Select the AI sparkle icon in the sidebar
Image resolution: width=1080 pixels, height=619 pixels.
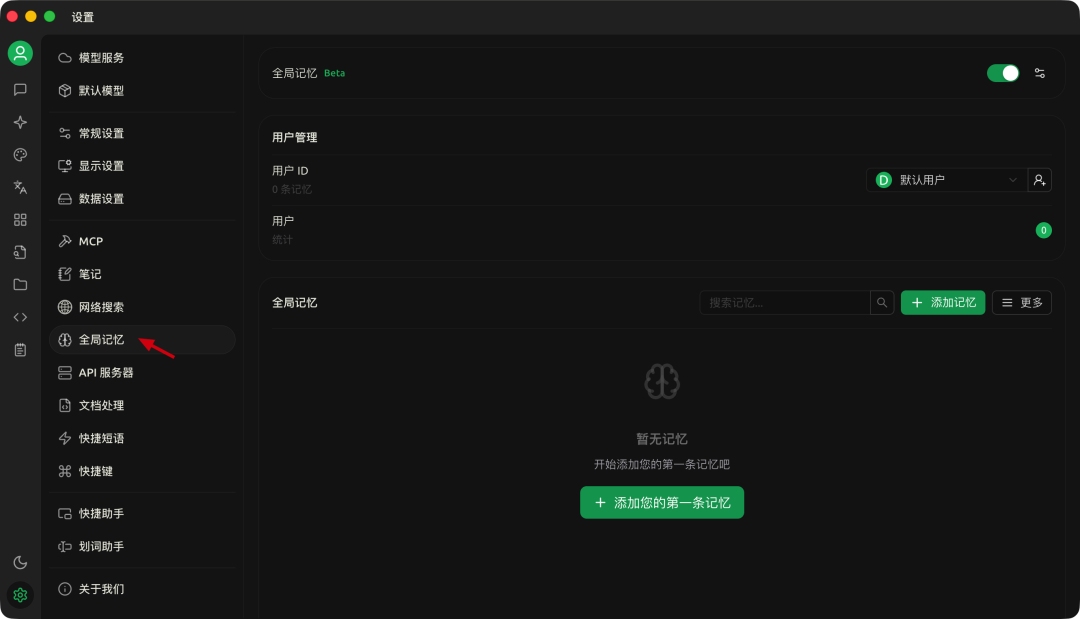20,122
